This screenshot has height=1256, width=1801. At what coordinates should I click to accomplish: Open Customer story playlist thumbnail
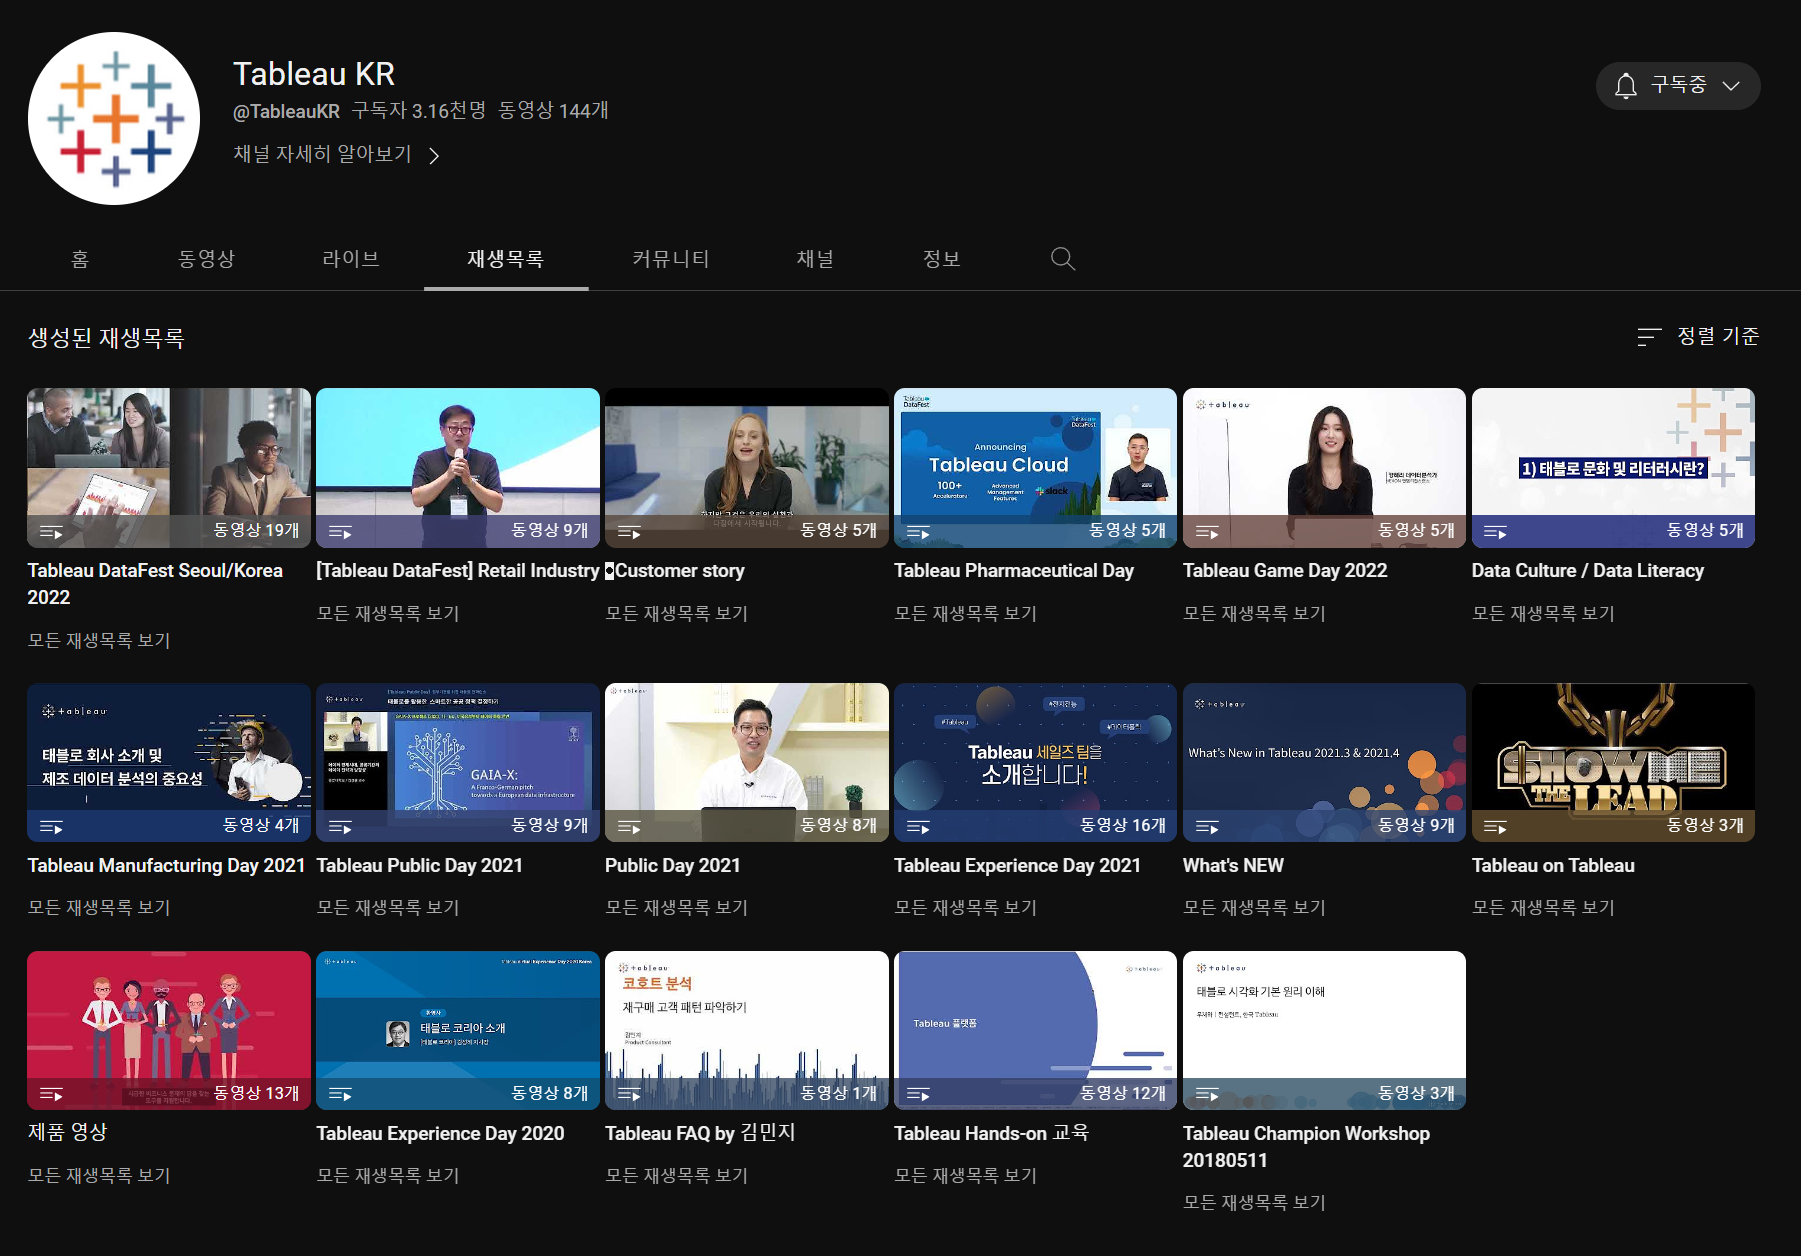coord(747,468)
